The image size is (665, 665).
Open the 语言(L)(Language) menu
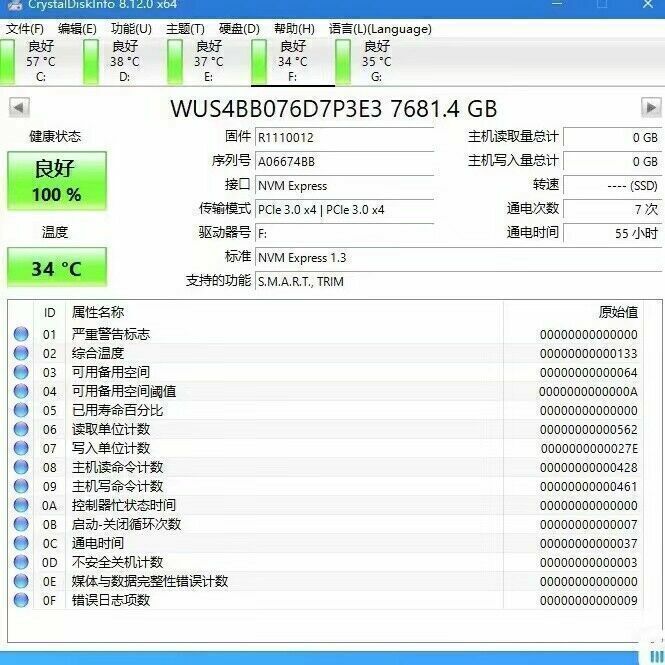[x=380, y=29]
